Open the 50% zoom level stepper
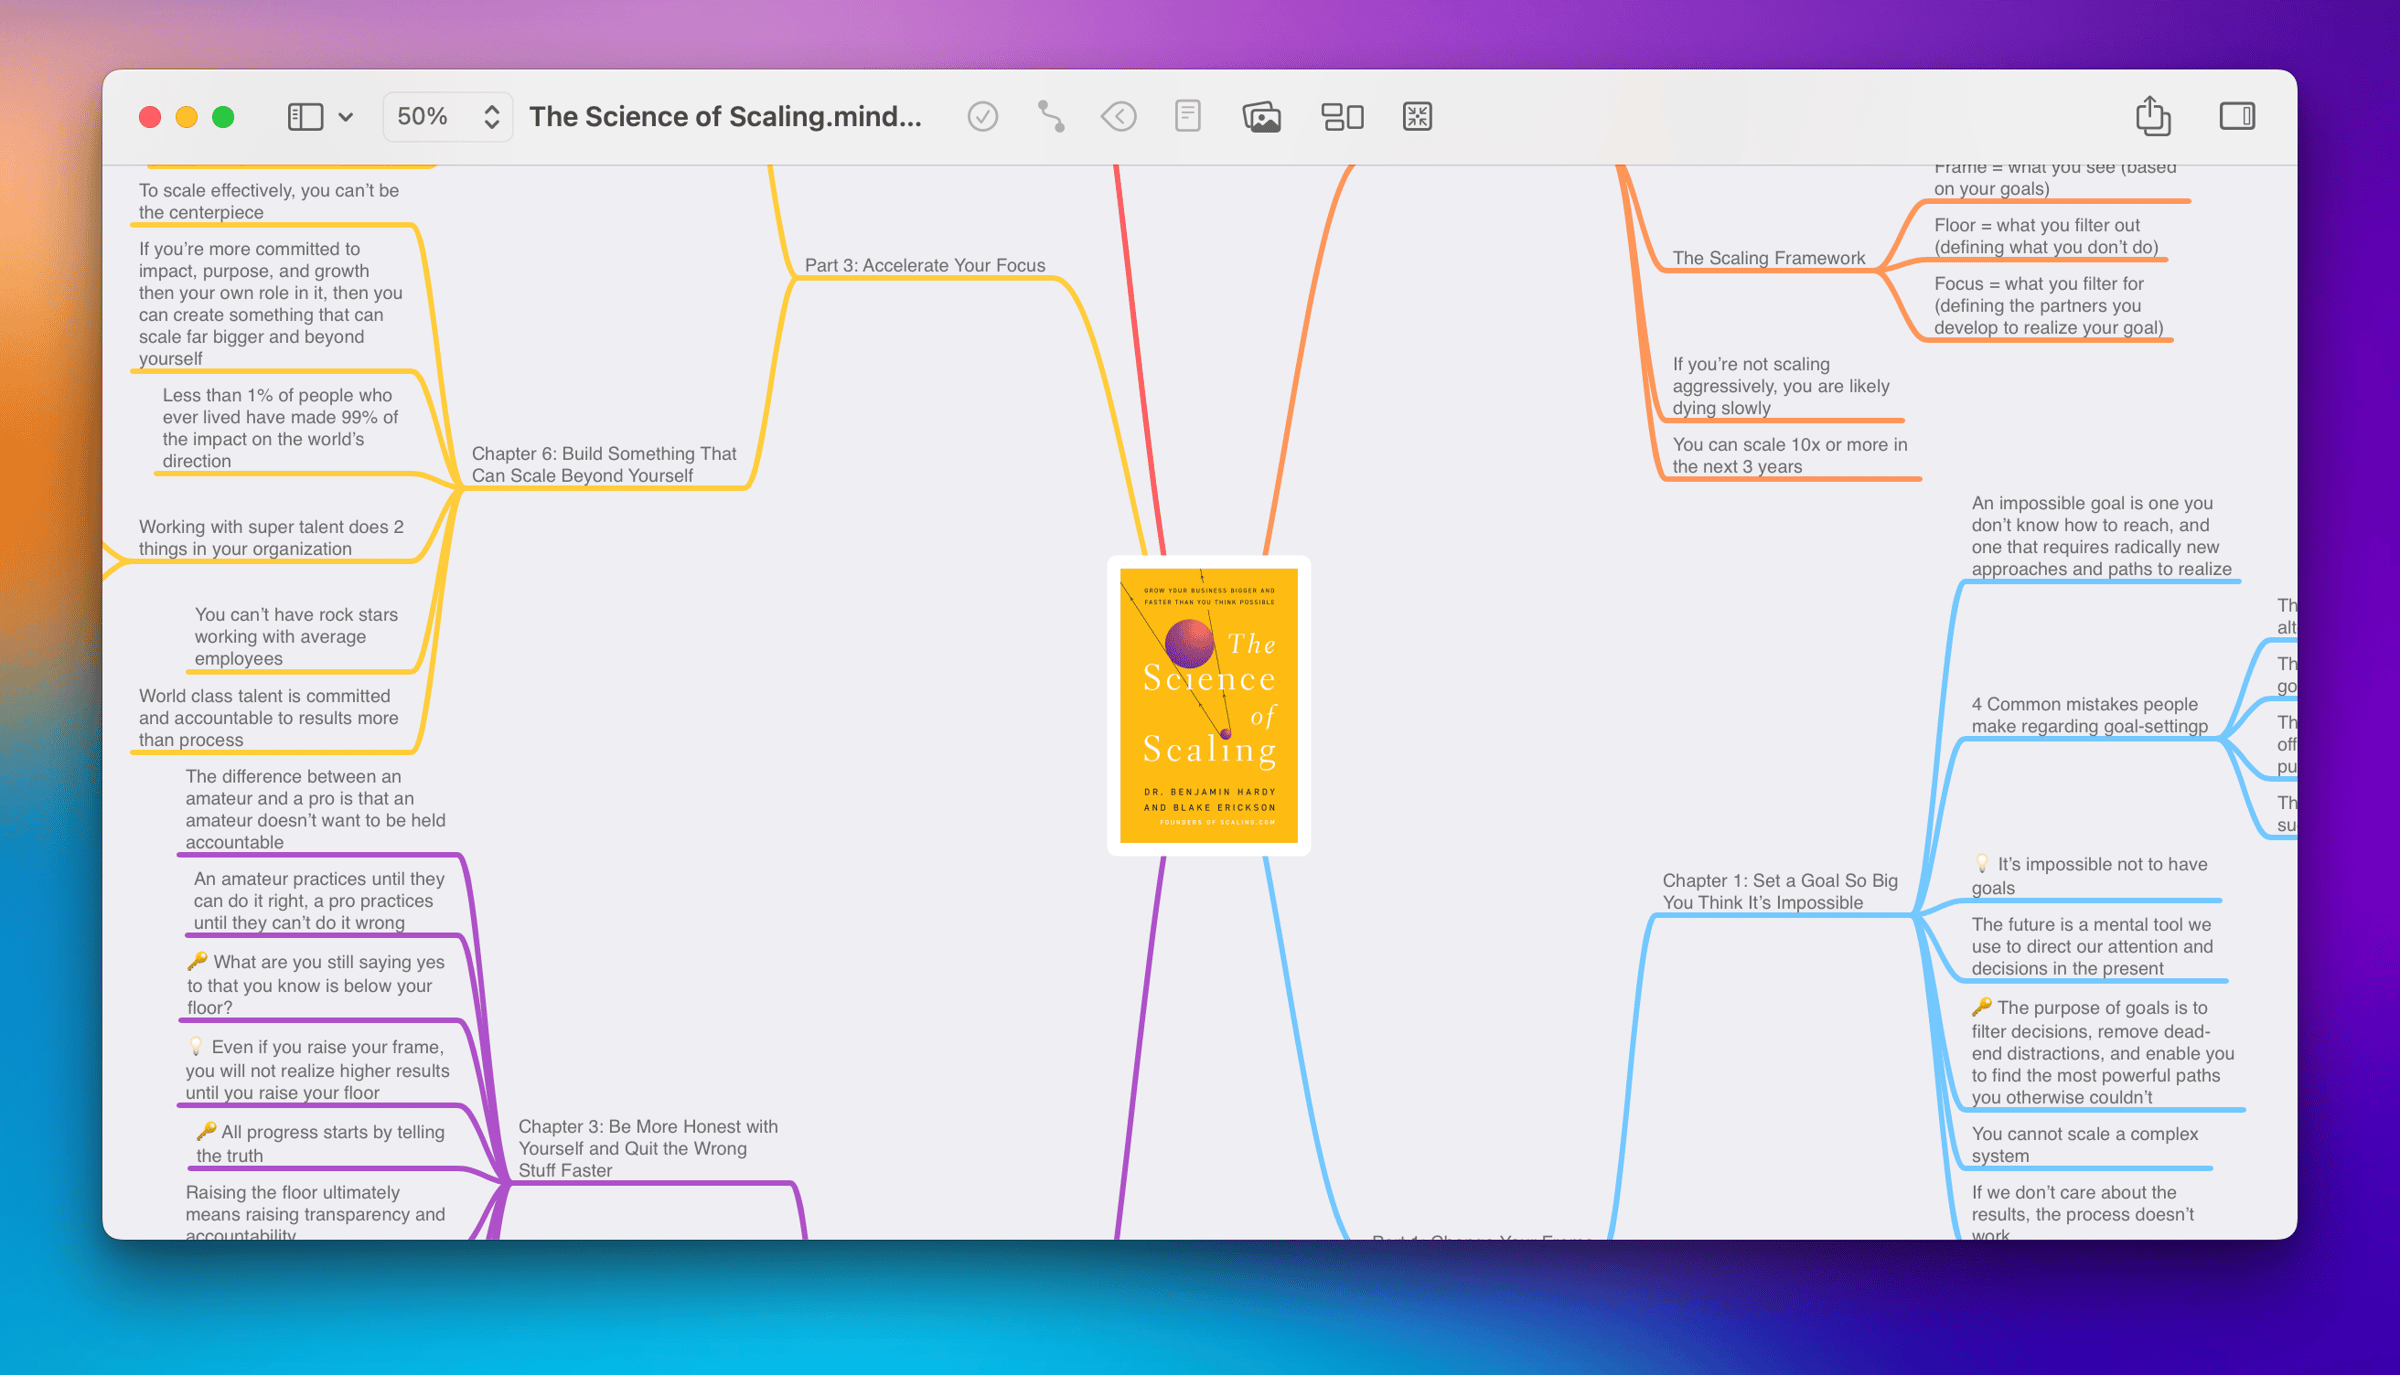This screenshot has height=1375, width=2400. 447,117
